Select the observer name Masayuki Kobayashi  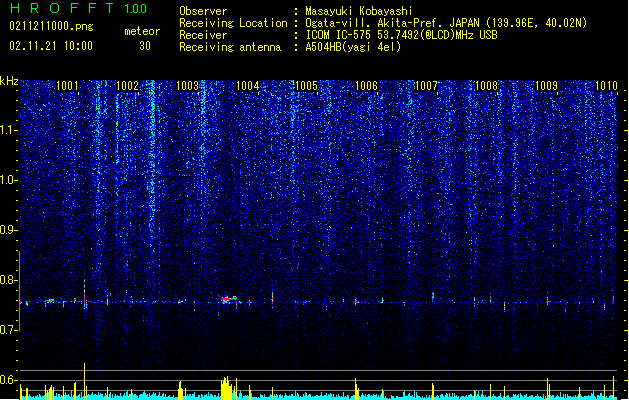359,11
